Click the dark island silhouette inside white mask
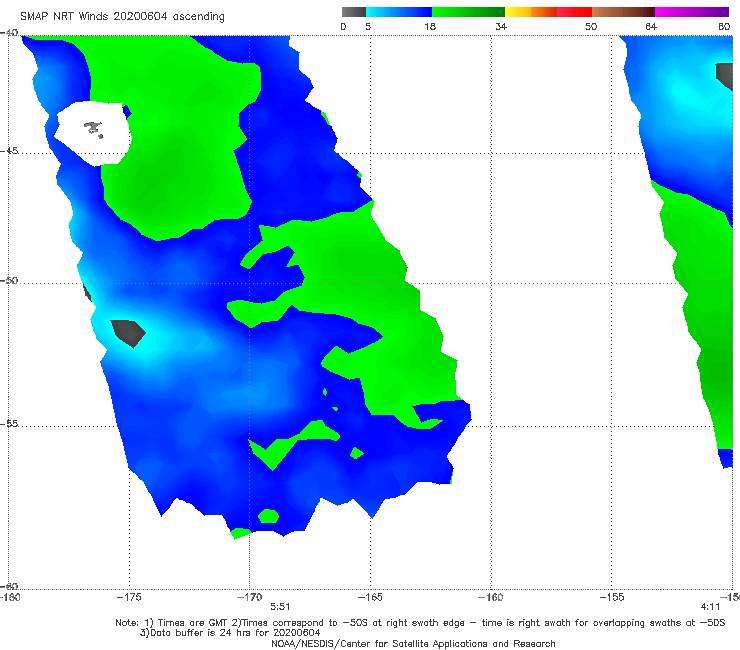Image resolution: width=740 pixels, height=650 pixels. tap(94, 129)
